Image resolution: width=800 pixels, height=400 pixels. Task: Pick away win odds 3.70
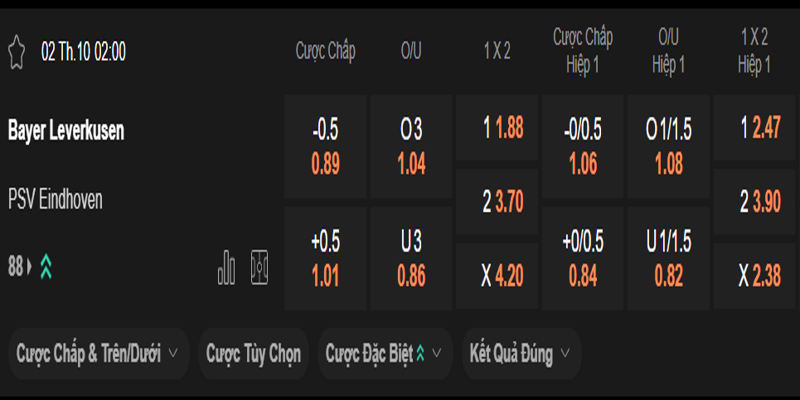(497, 202)
